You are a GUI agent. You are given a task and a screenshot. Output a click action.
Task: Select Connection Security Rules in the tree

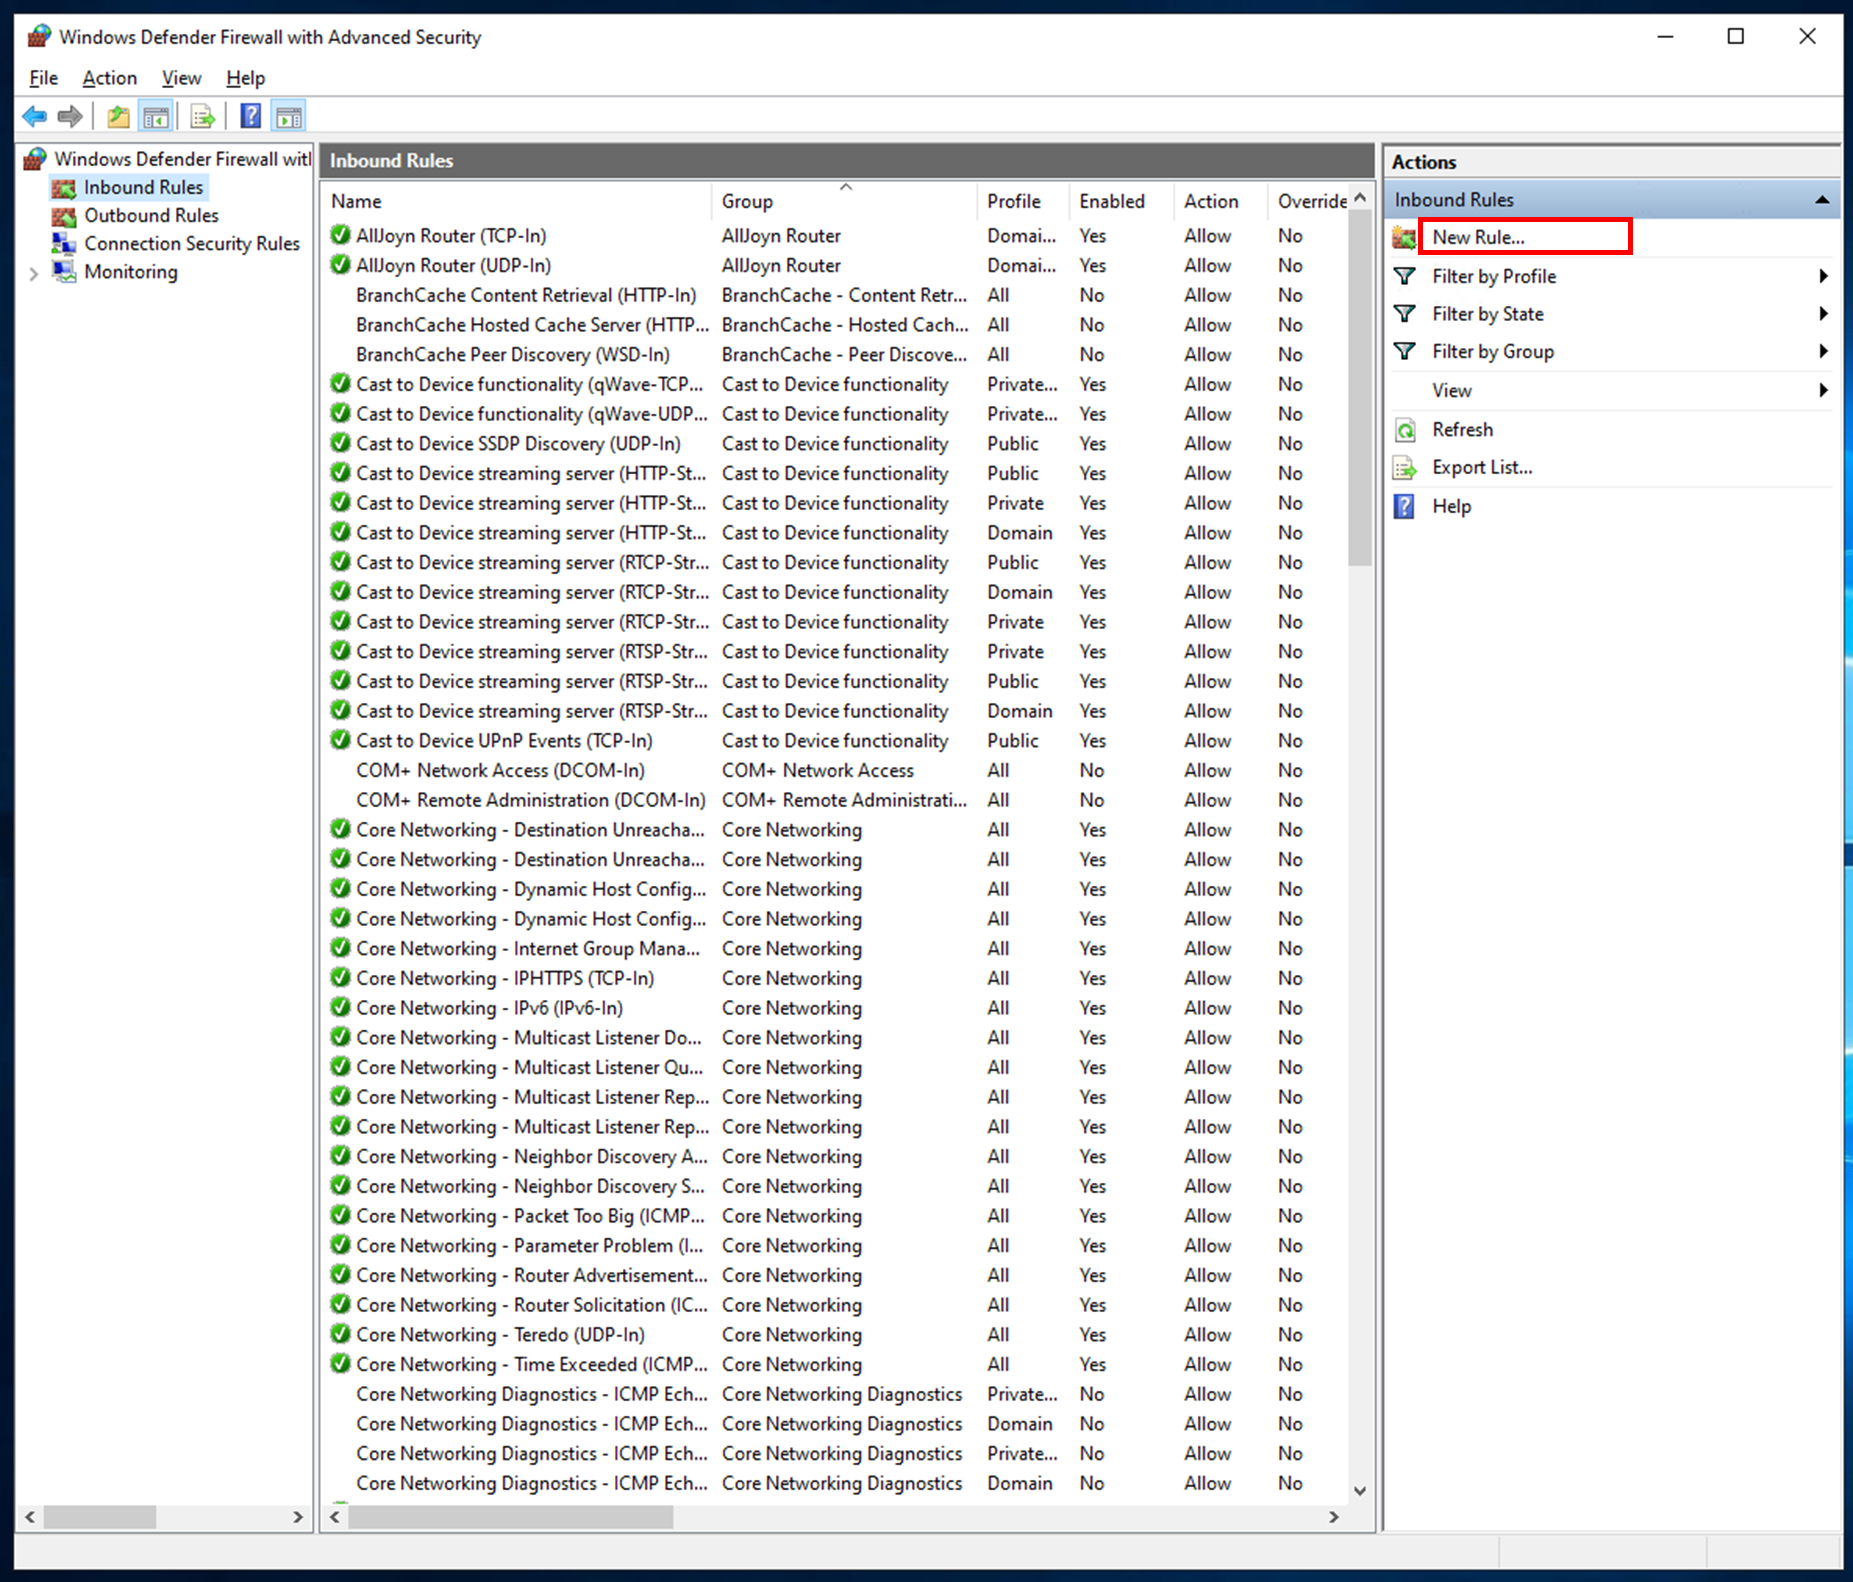[192, 244]
